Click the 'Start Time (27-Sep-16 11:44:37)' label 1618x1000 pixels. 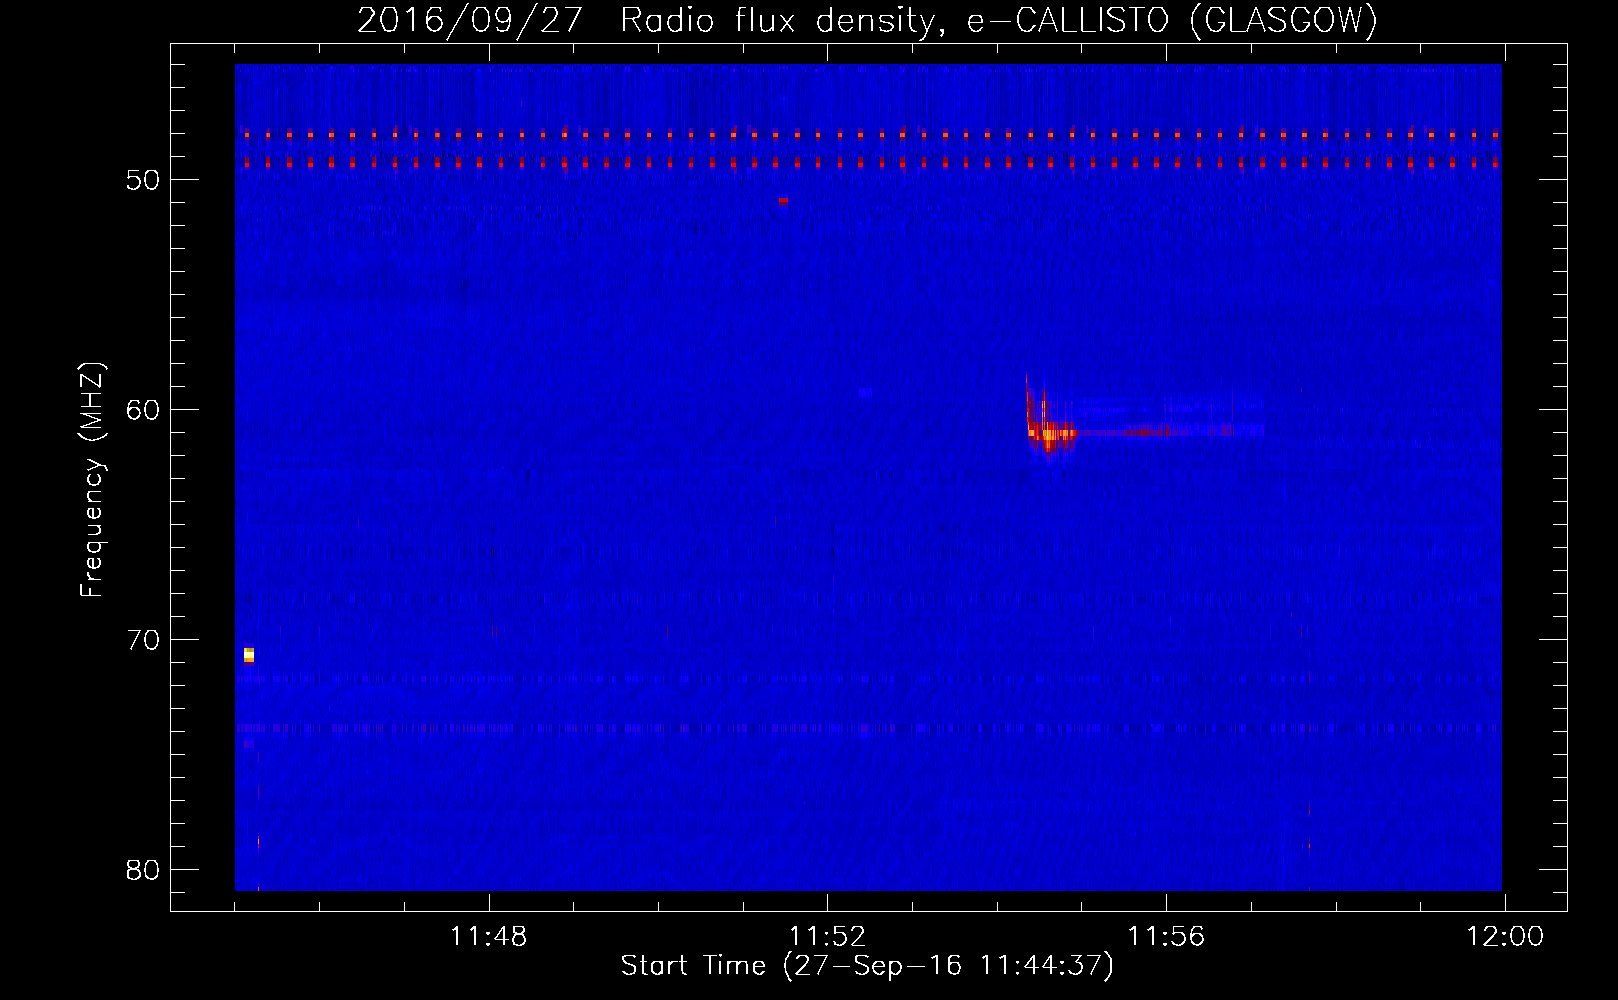tap(867, 966)
